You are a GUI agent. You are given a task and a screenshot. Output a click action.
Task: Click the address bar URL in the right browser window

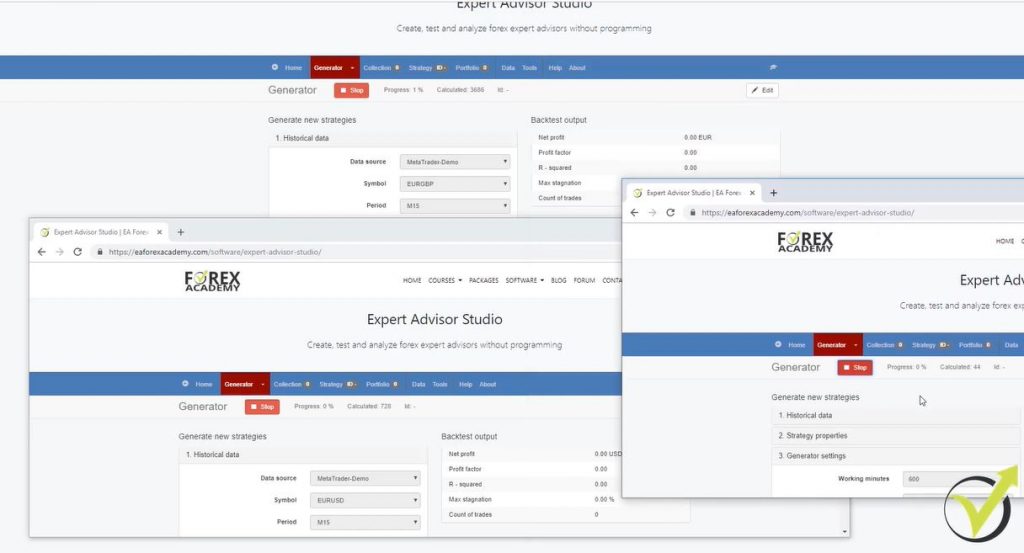pos(808,213)
